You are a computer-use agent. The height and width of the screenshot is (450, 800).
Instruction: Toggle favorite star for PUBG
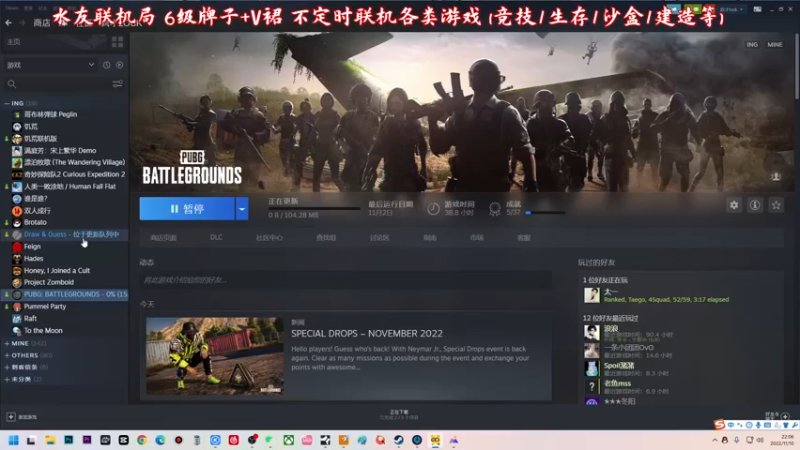[x=776, y=205]
